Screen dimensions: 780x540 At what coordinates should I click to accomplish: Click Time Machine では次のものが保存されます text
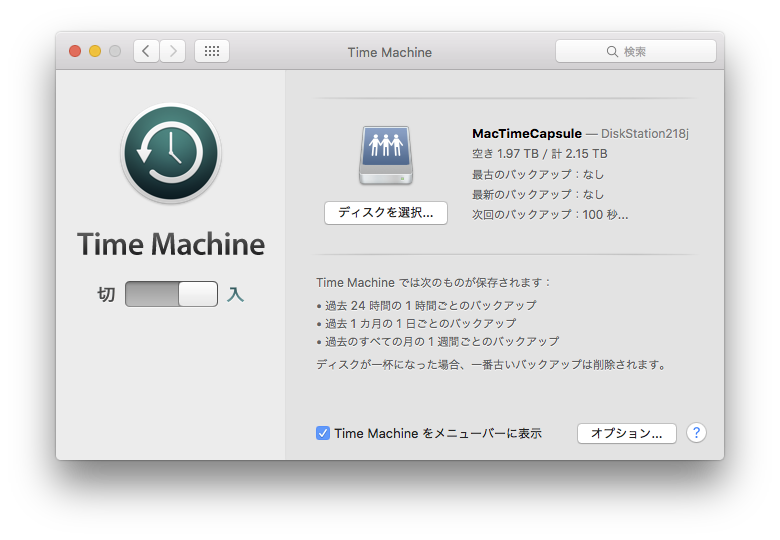(433, 282)
